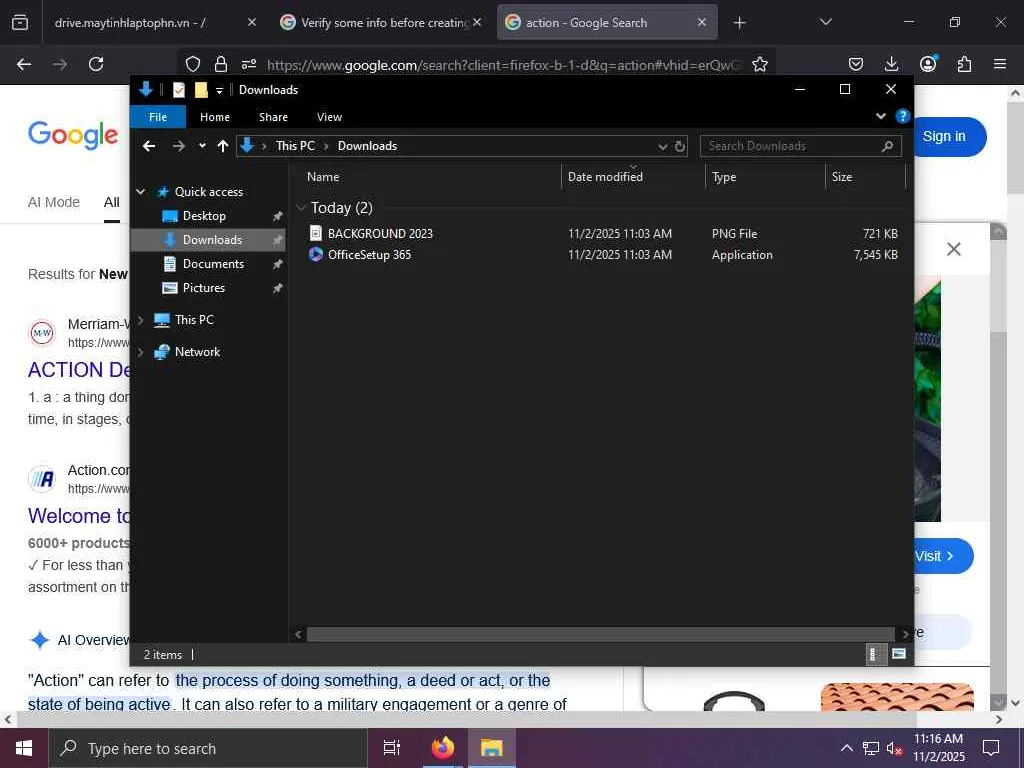Open Explorer Help via the blue question icon
1024x768 pixels.
click(903, 116)
